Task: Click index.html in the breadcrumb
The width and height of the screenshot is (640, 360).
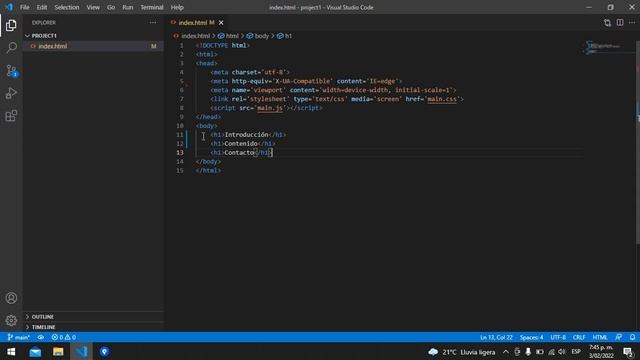Action: click(x=196, y=36)
